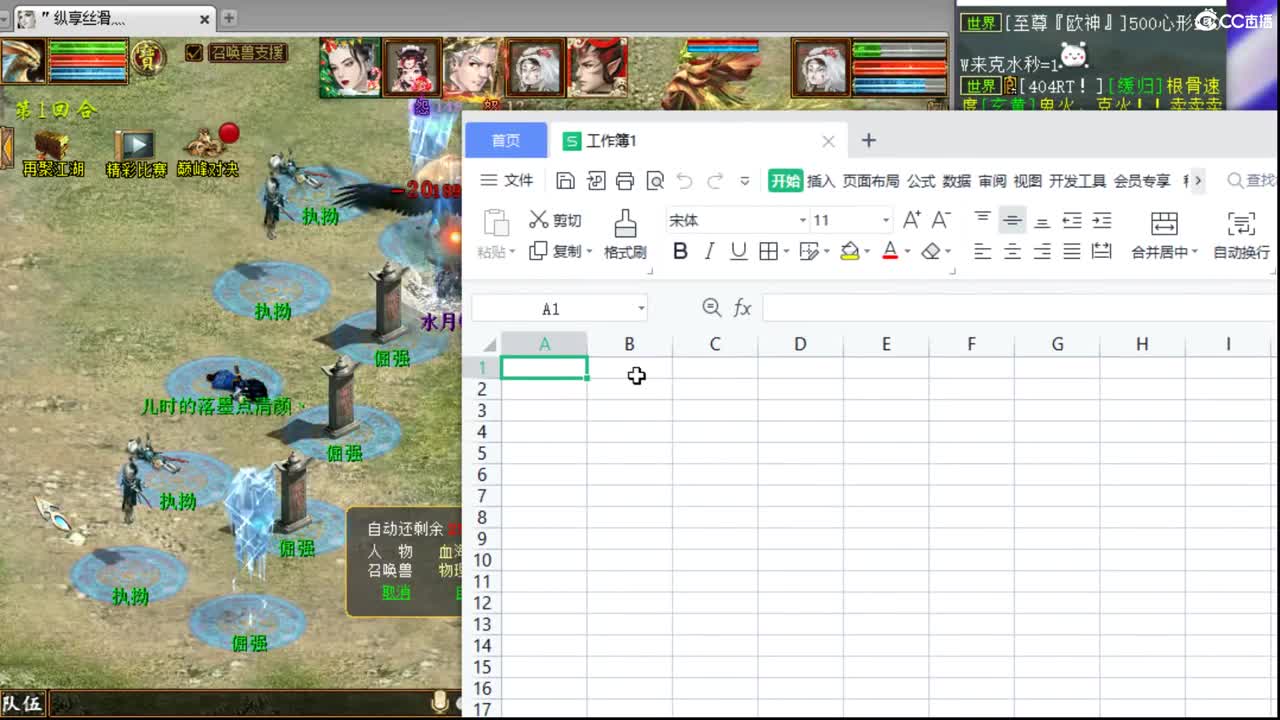Expand the Merge and Center (合并居中) dropdown arrow

tap(1194, 253)
